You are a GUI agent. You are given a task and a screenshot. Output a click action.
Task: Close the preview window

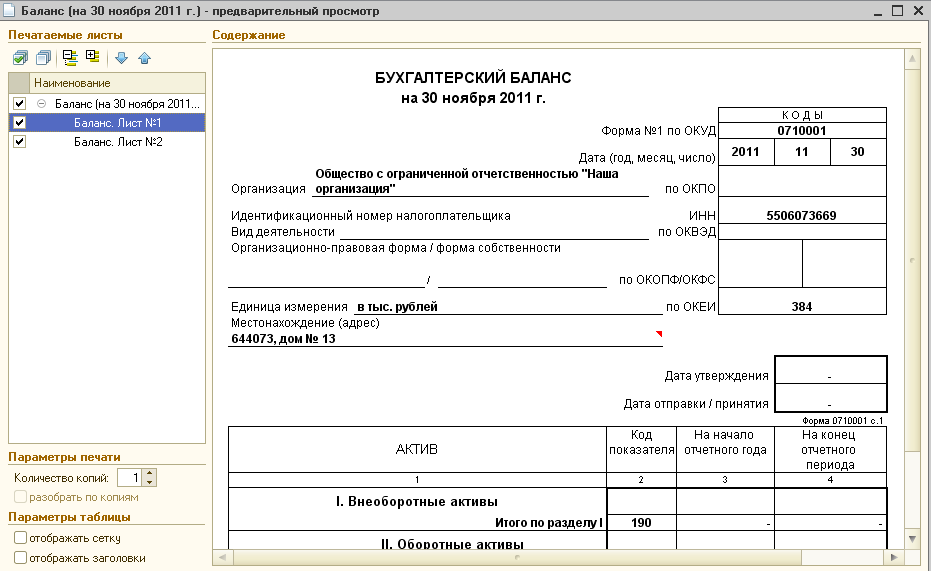click(917, 11)
